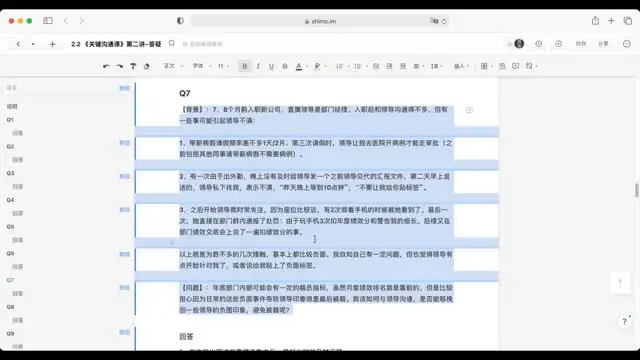Jump to Q1 in the outline
This screenshot has height=360, width=640.
(x=10, y=120)
